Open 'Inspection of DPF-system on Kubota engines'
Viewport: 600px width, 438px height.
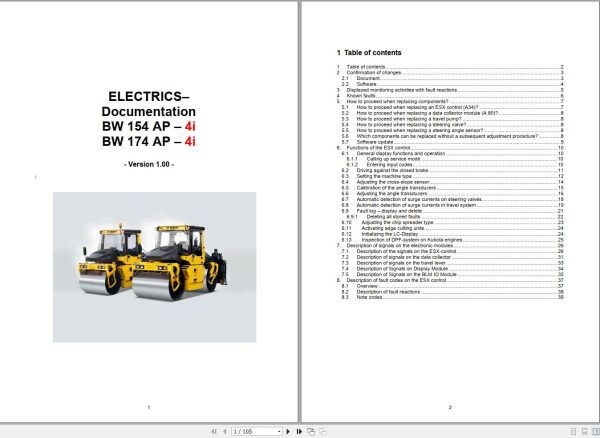pyautogui.click(x=452, y=240)
